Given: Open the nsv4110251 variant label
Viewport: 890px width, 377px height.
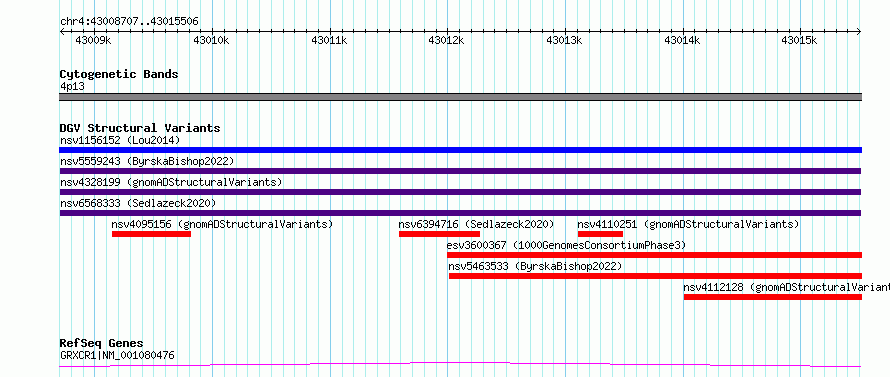Looking at the screenshot, I should tap(688, 224).
